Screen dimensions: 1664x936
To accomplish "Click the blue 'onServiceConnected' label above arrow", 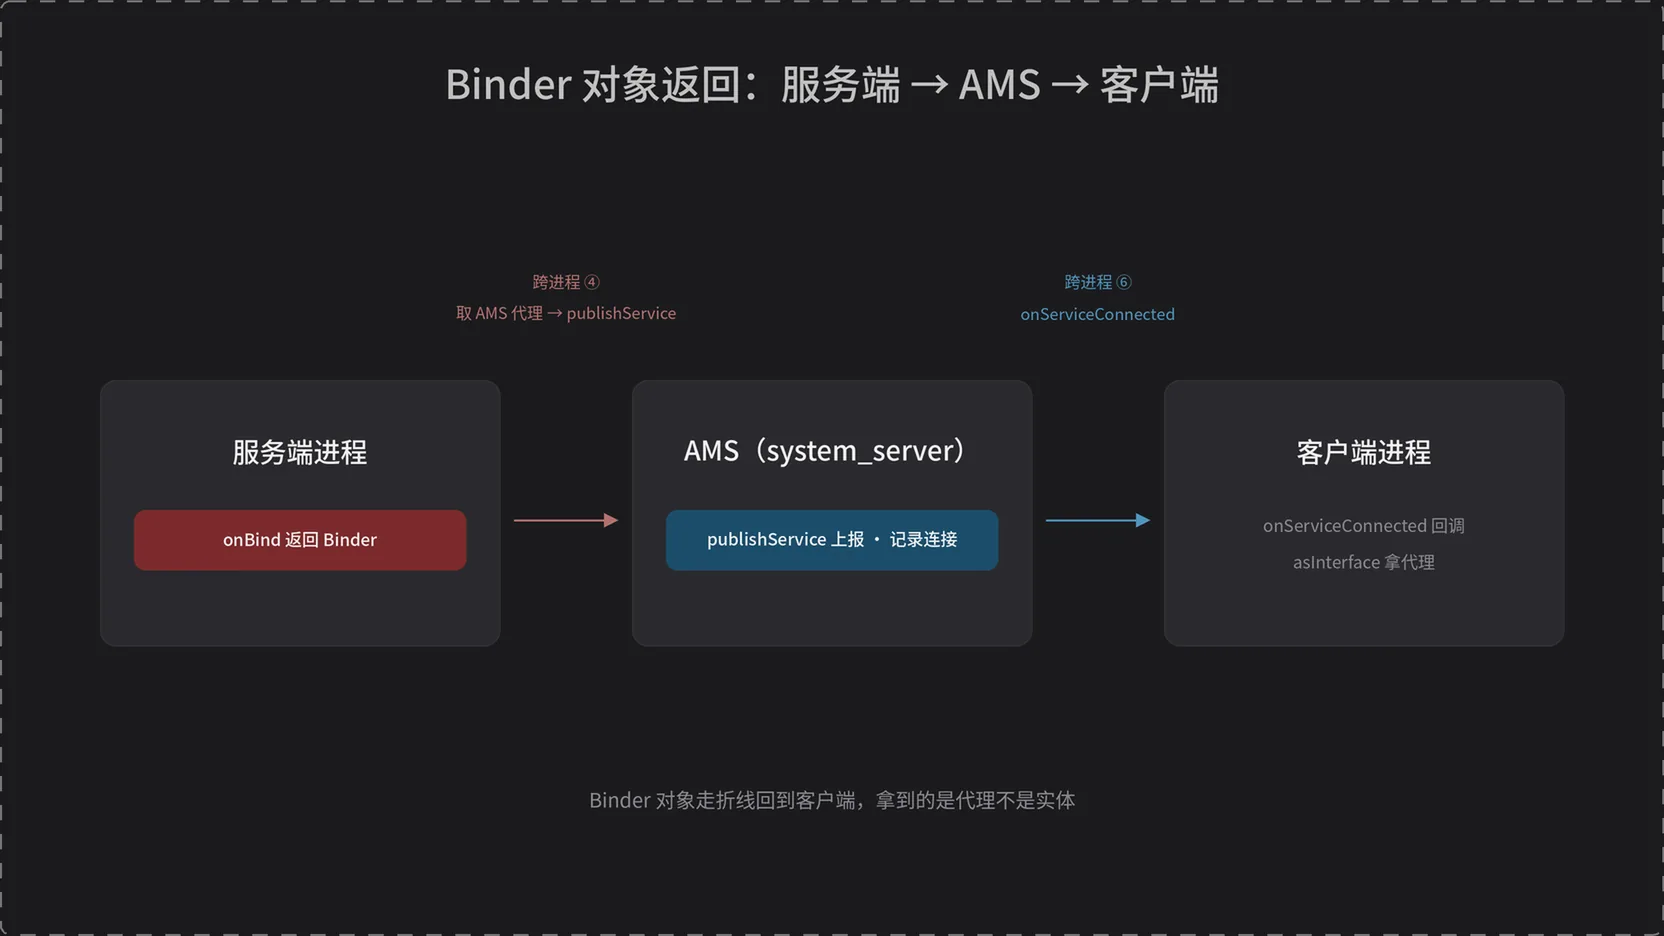I will [x=1098, y=314].
